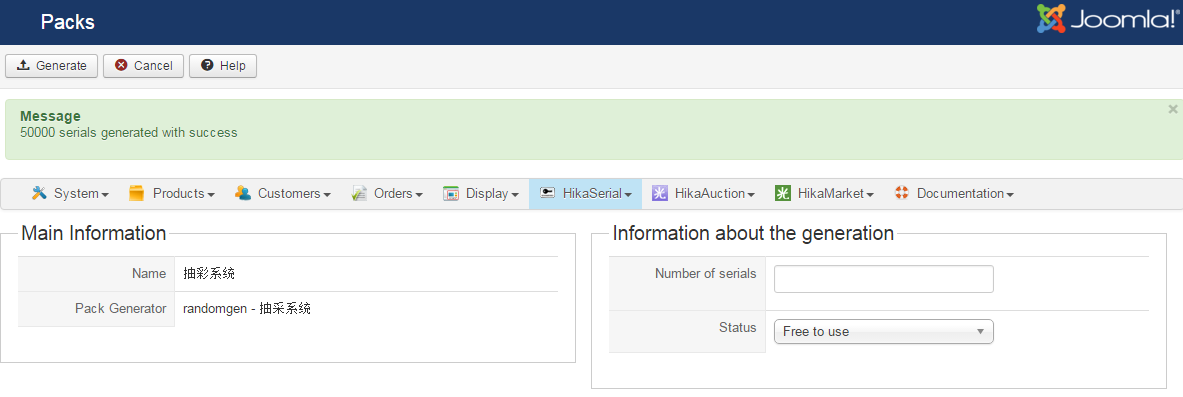Click the 'randomgen - 抽采系统' generator value

coord(247,309)
